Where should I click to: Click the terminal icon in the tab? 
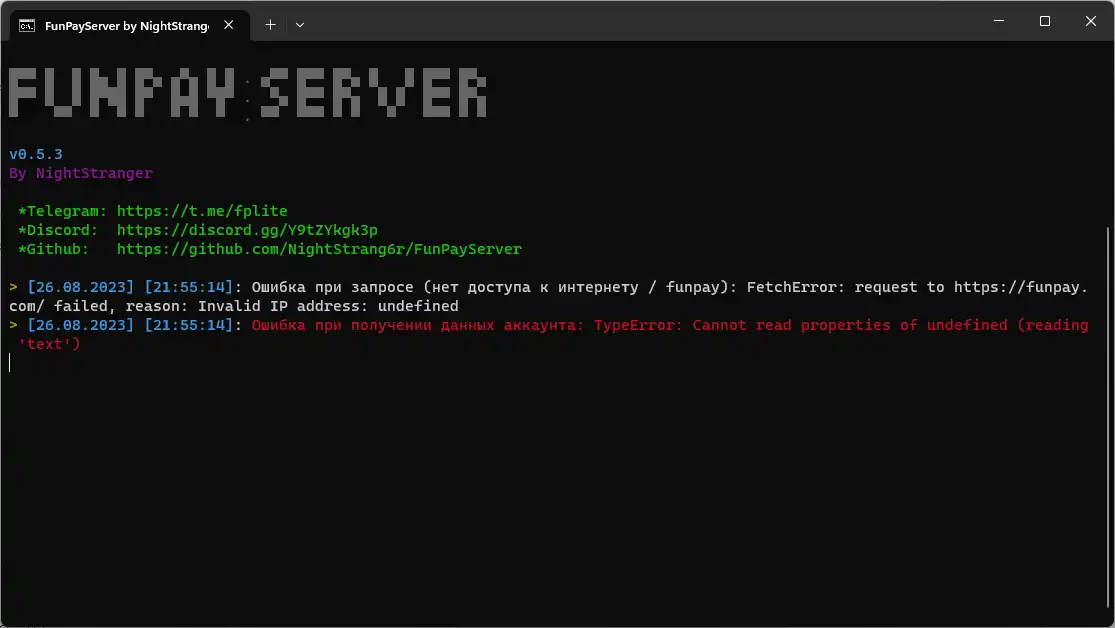pyautogui.click(x=27, y=26)
